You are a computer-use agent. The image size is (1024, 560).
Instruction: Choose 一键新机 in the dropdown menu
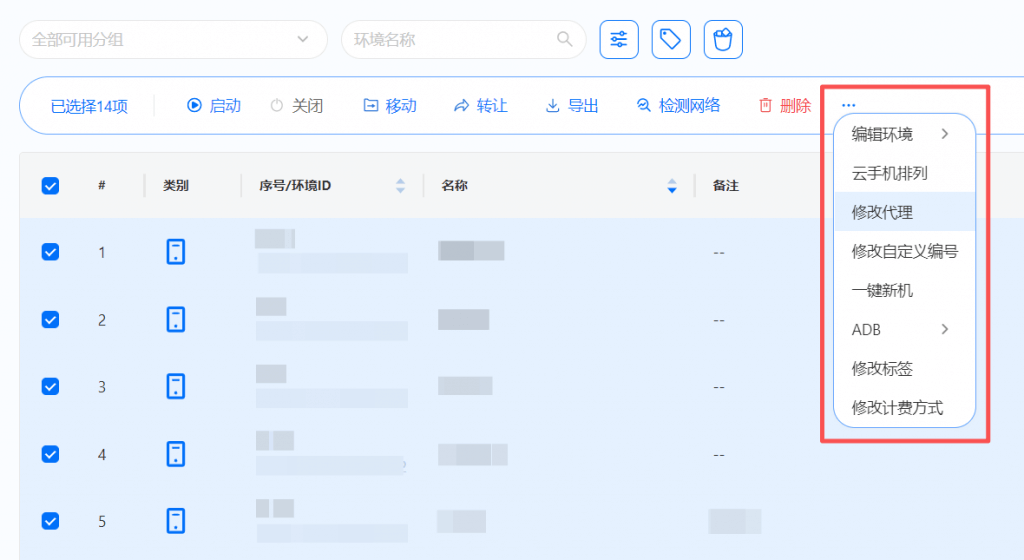tap(882, 290)
